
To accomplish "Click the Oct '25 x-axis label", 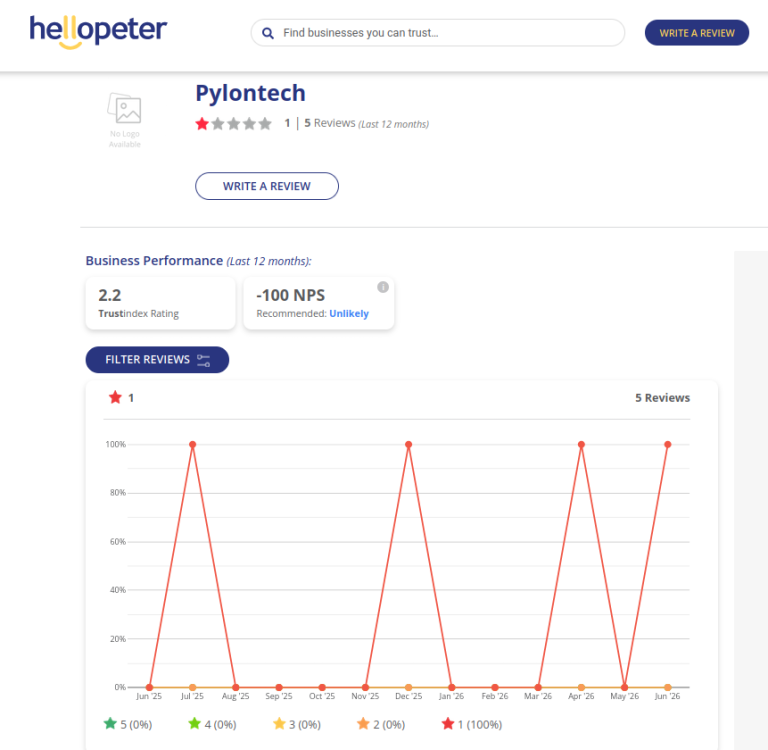I will coord(322,696).
